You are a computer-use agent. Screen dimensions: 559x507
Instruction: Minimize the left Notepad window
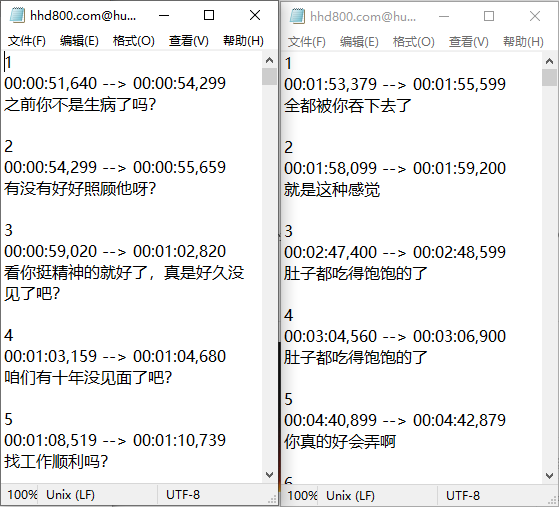[164, 15]
